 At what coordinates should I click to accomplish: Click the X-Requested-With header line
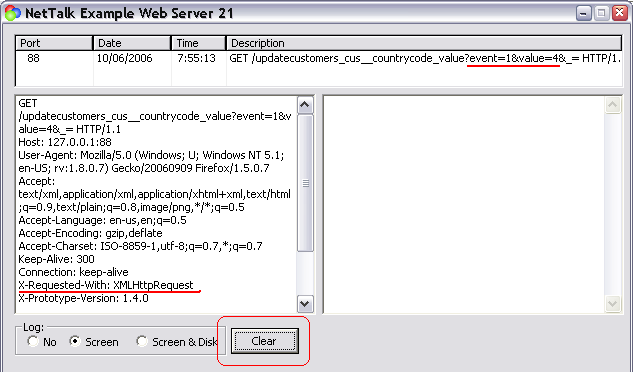coord(106,285)
